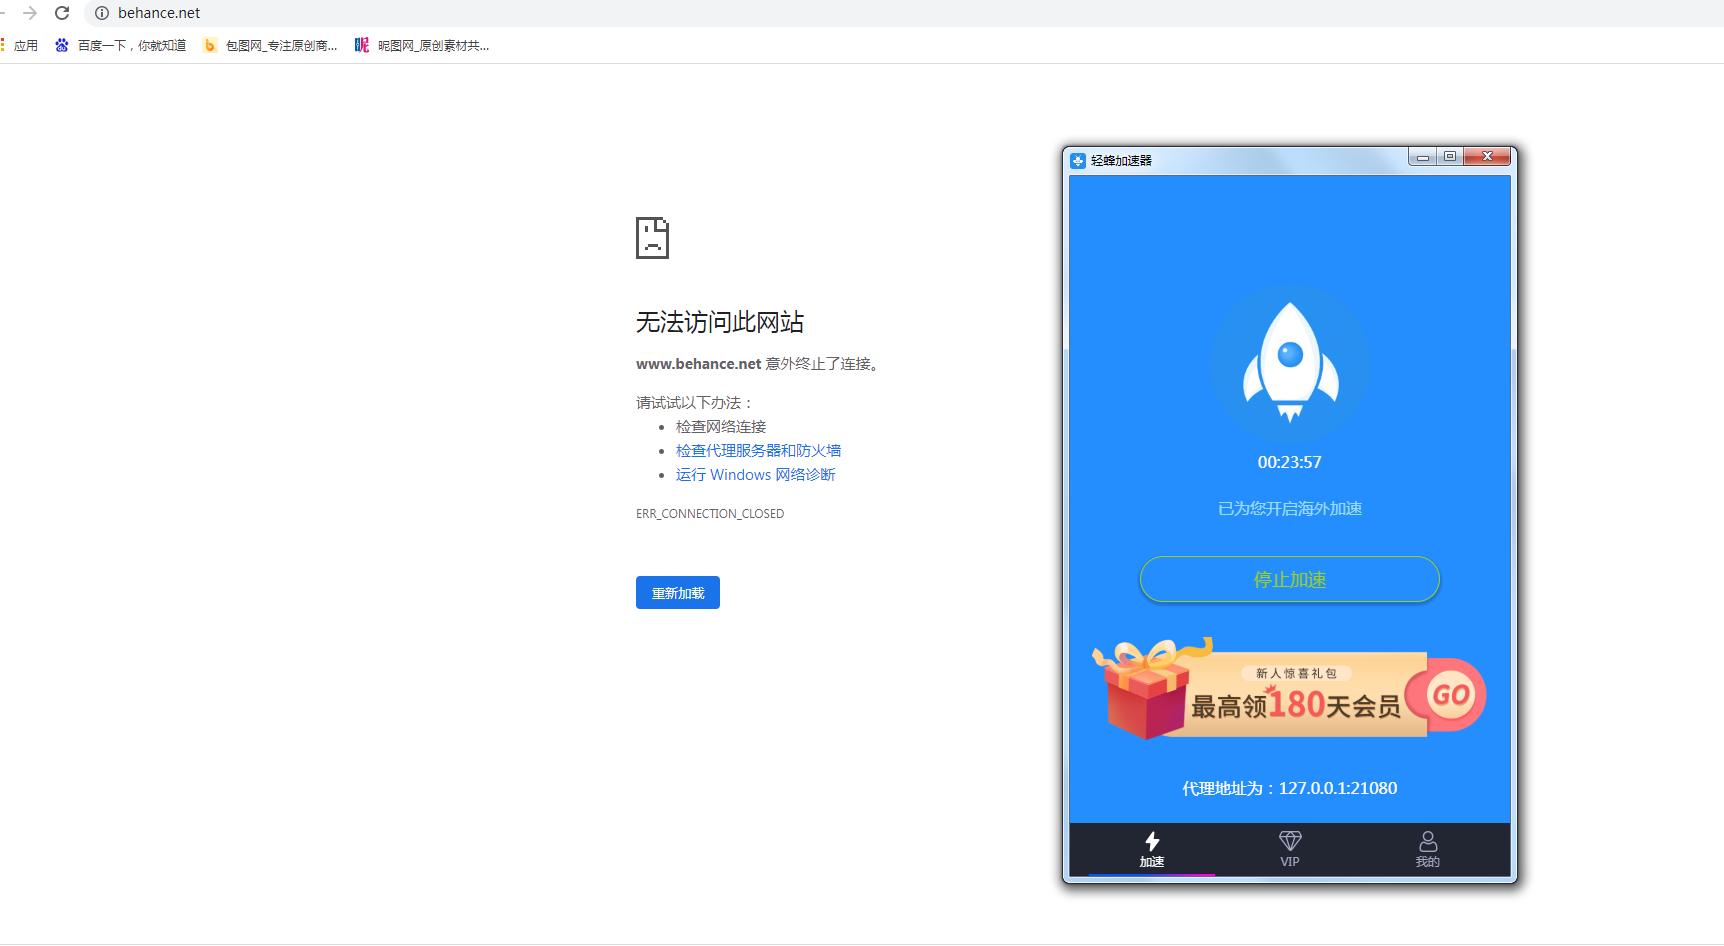Minimize the 轻蜂加速器 window
The image size is (1724, 946).
coord(1422,157)
